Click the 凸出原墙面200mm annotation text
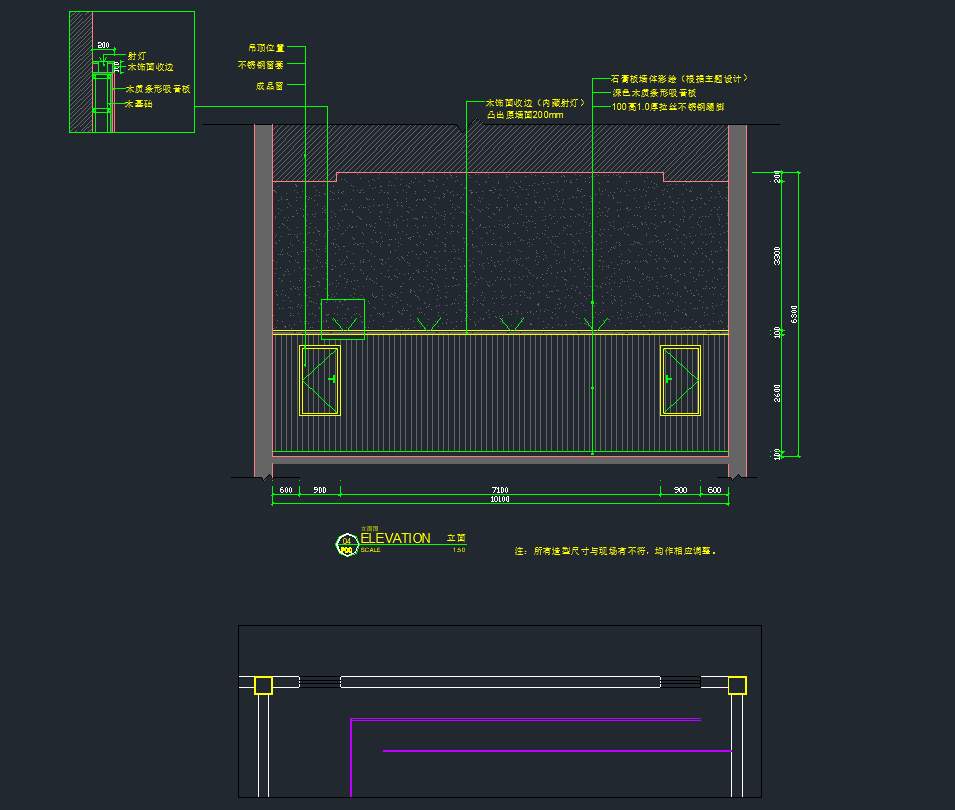The height and width of the screenshot is (810, 955). coord(525,115)
